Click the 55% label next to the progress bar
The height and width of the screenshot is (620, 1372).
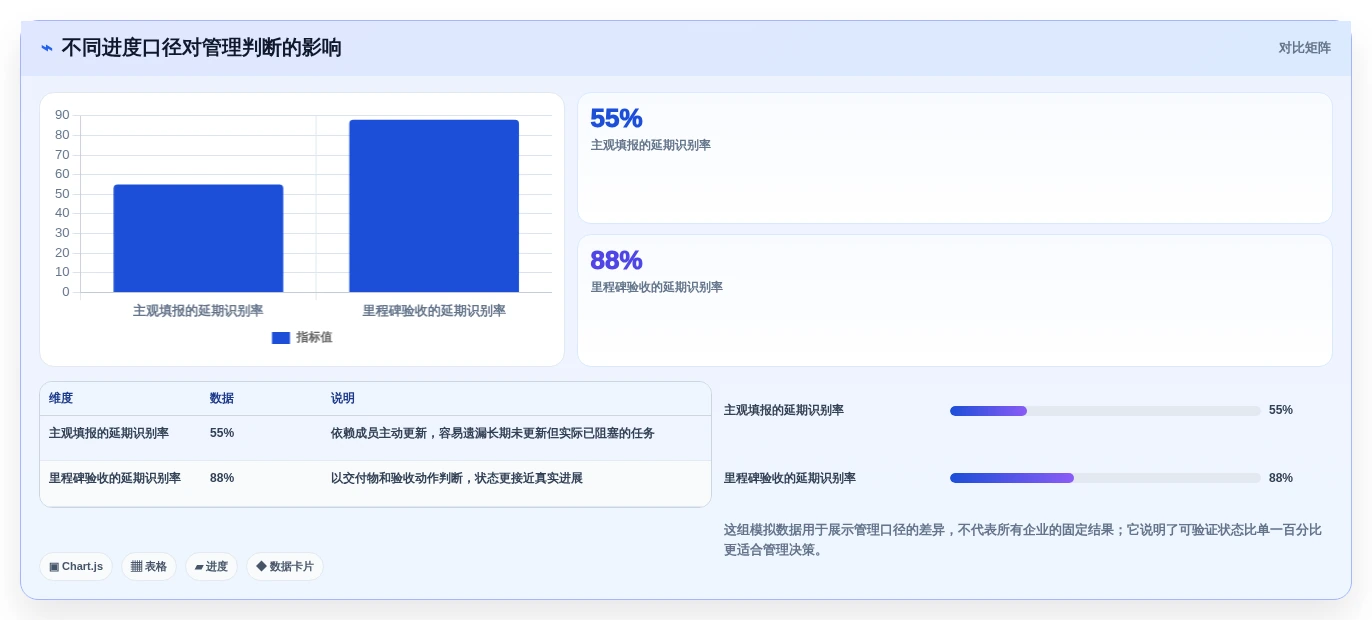coord(1281,410)
